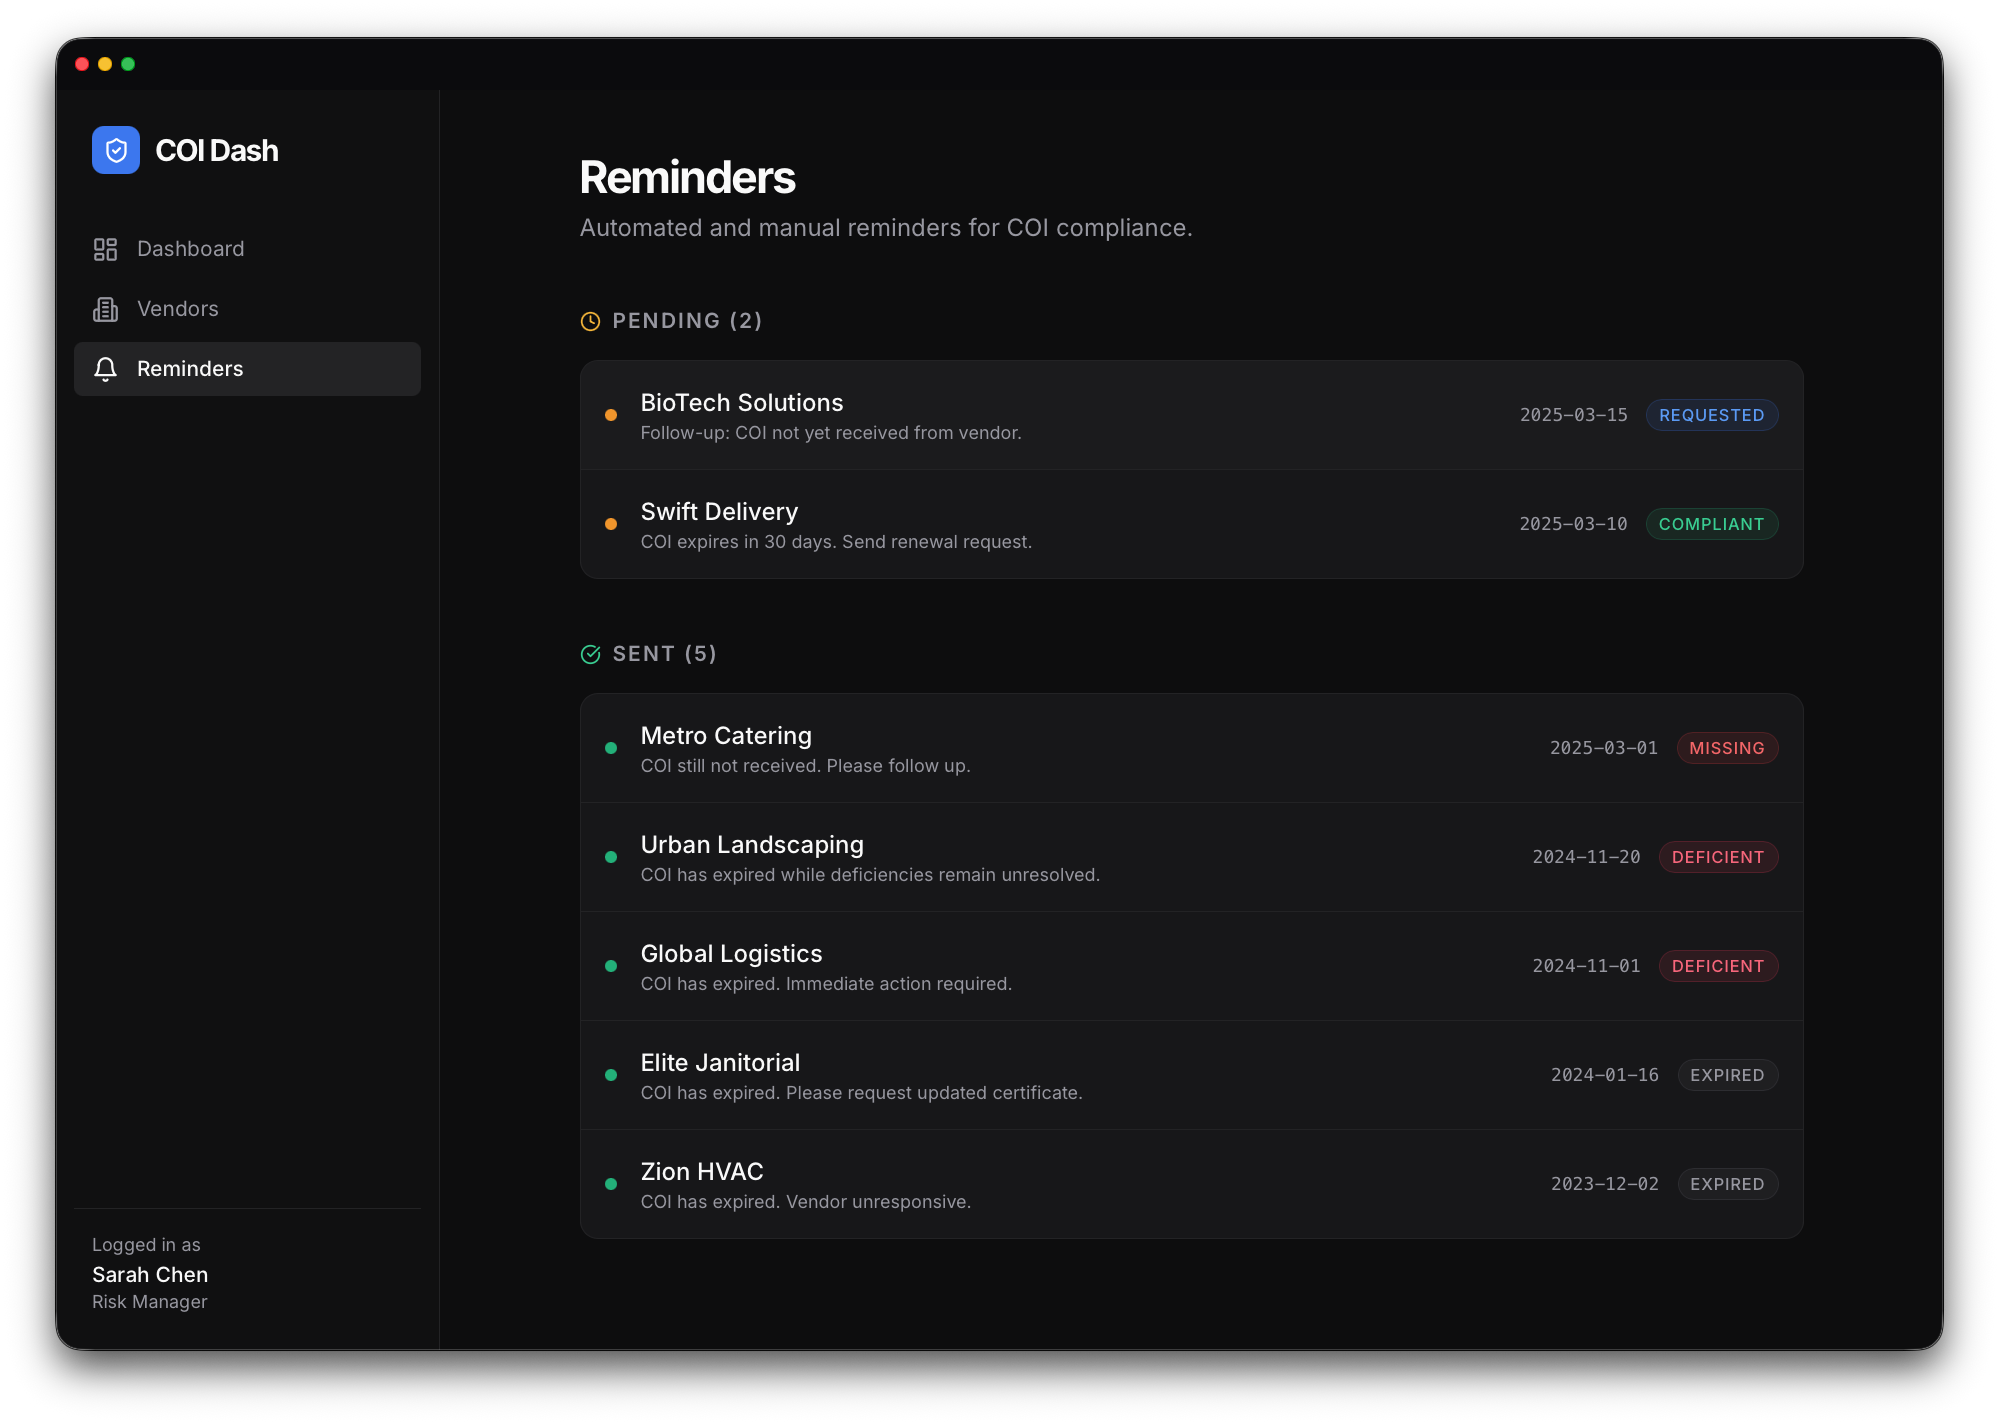The height and width of the screenshot is (1424, 1999).
Task: Click the checkmark icon next to SENT
Action: [x=589, y=653]
